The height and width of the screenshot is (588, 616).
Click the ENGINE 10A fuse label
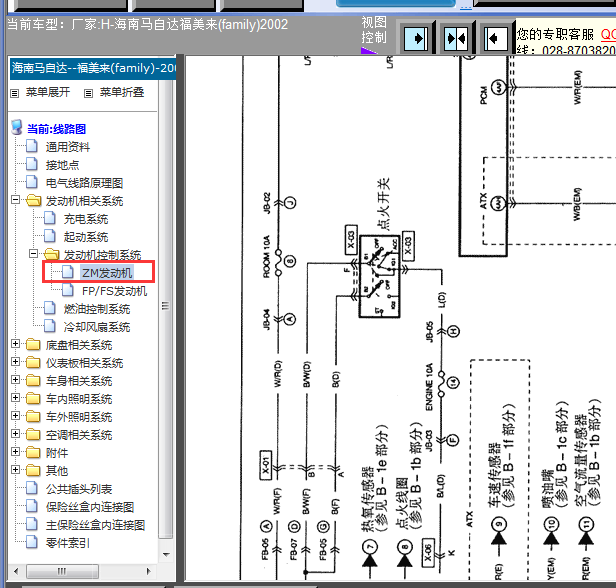pyautogui.click(x=429, y=387)
